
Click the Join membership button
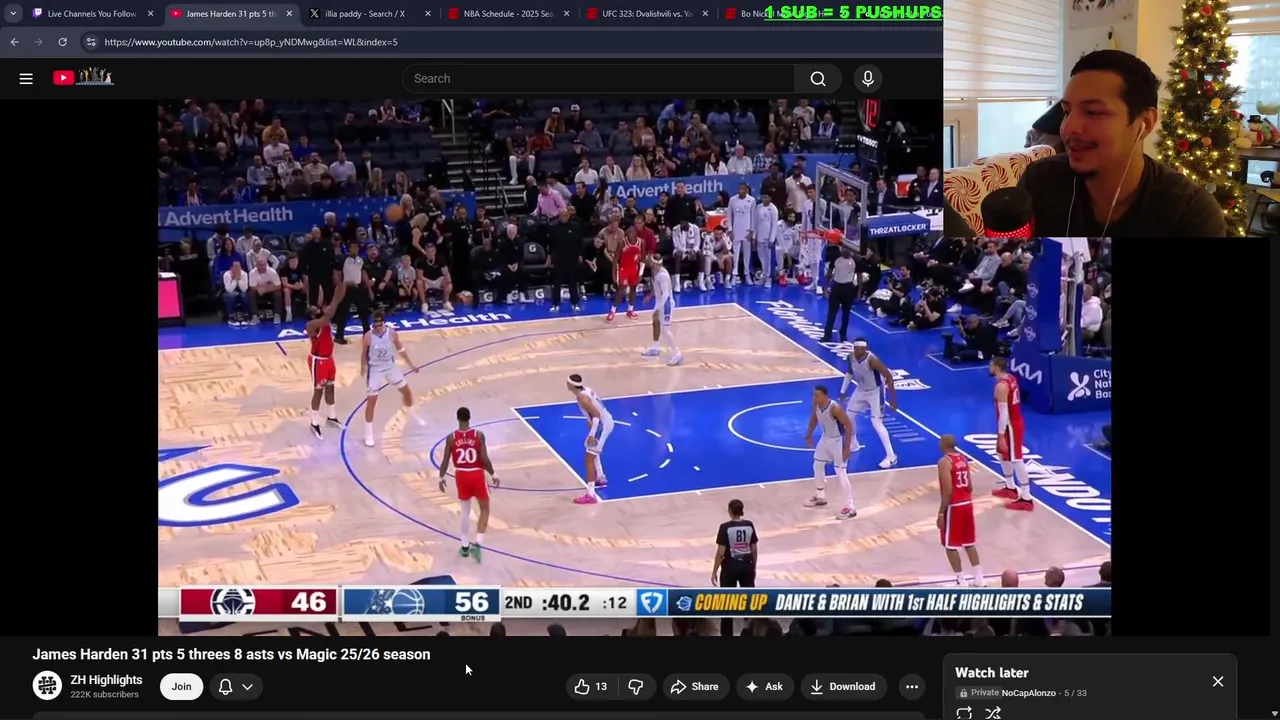pyautogui.click(x=181, y=686)
